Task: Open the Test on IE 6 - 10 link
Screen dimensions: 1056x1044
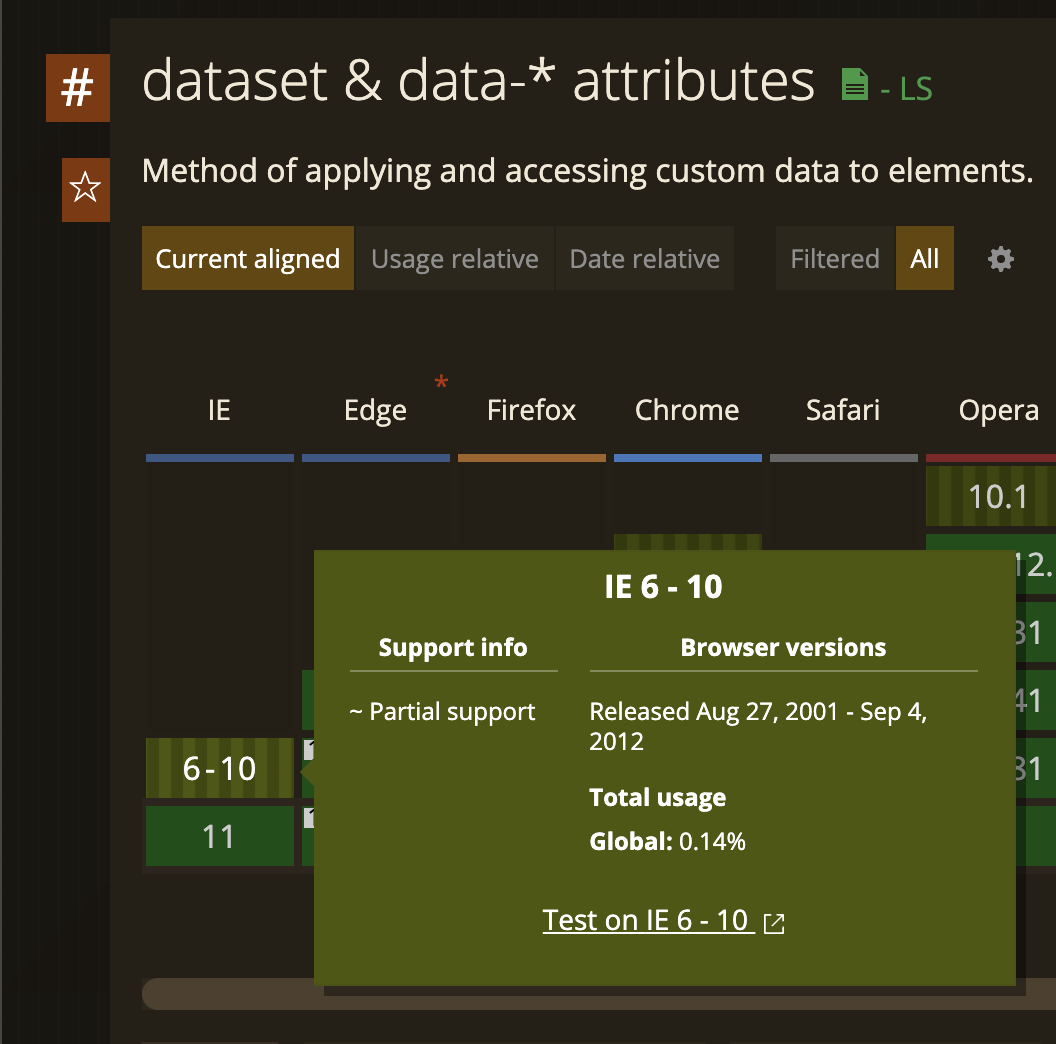Action: coord(646,920)
